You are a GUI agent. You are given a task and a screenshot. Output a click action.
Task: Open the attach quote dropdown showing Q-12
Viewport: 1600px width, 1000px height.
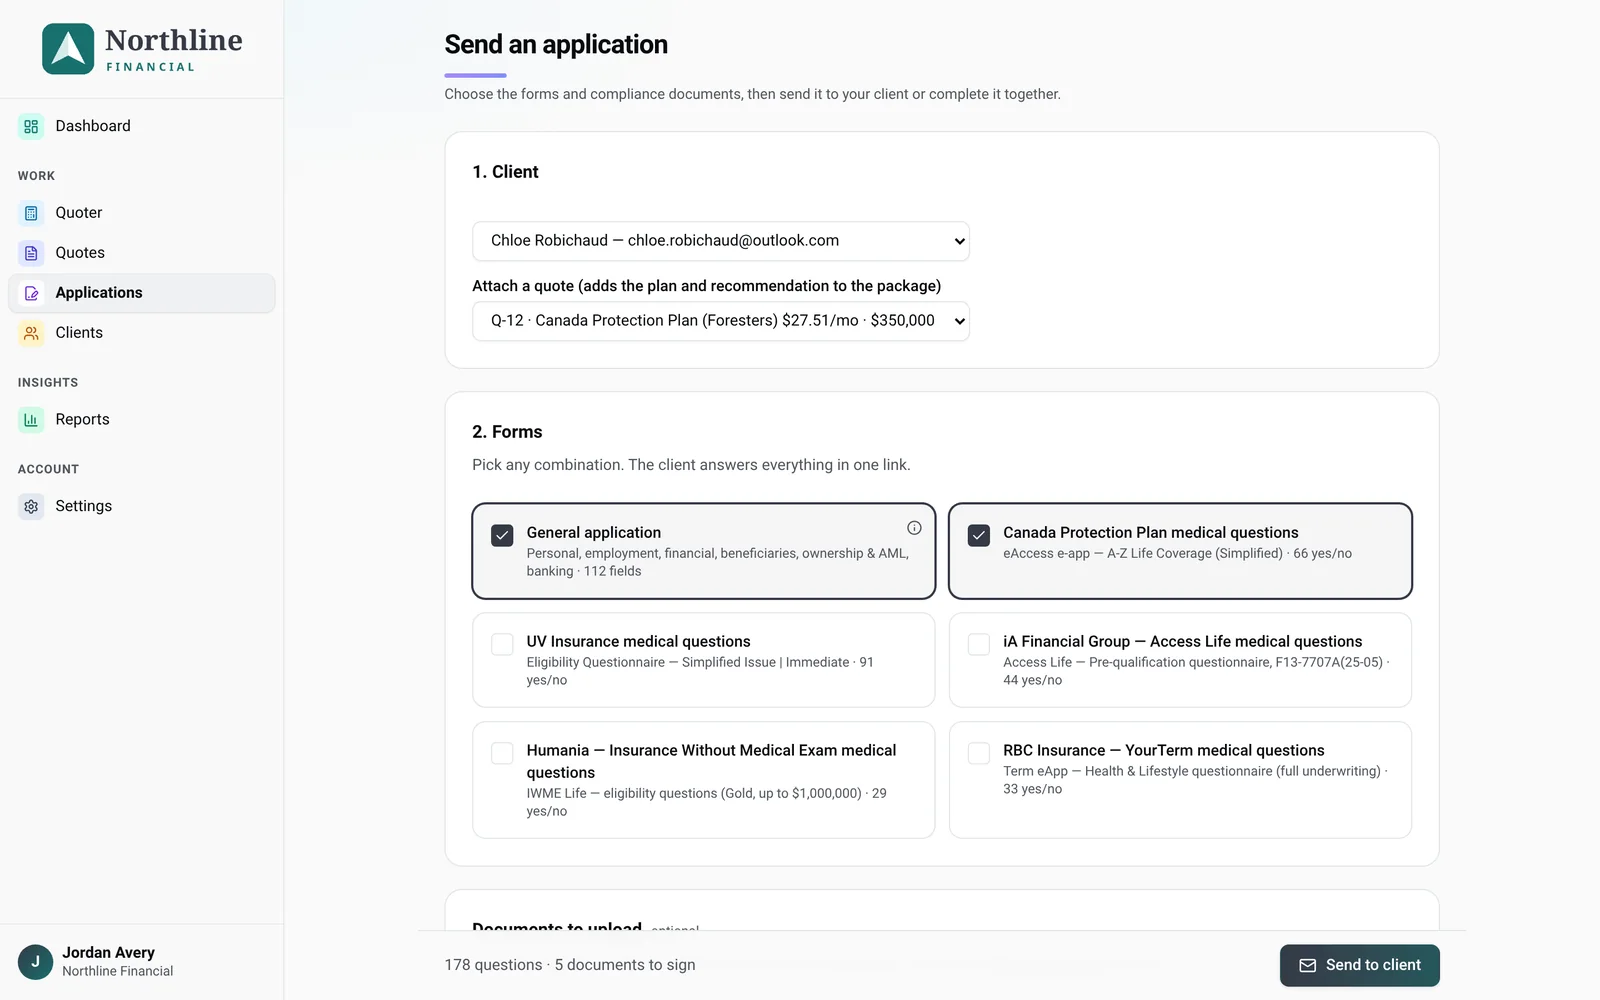click(721, 321)
